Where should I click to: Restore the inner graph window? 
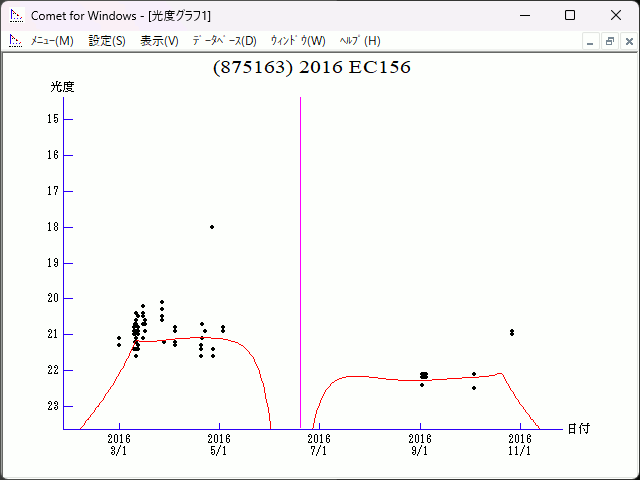[x=610, y=42]
